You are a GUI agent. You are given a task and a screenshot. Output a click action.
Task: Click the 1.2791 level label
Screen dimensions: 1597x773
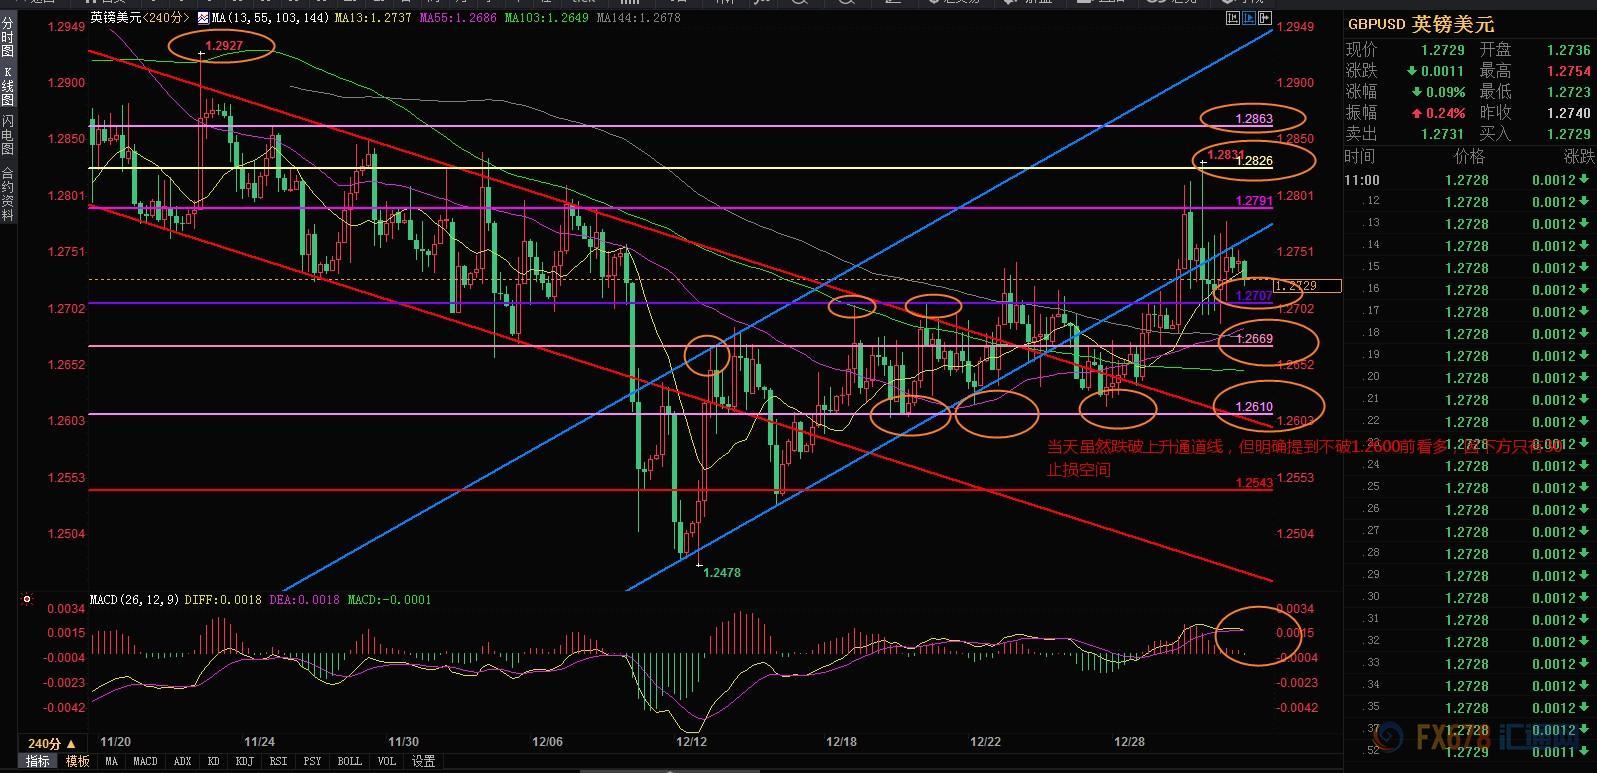click(1254, 201)
